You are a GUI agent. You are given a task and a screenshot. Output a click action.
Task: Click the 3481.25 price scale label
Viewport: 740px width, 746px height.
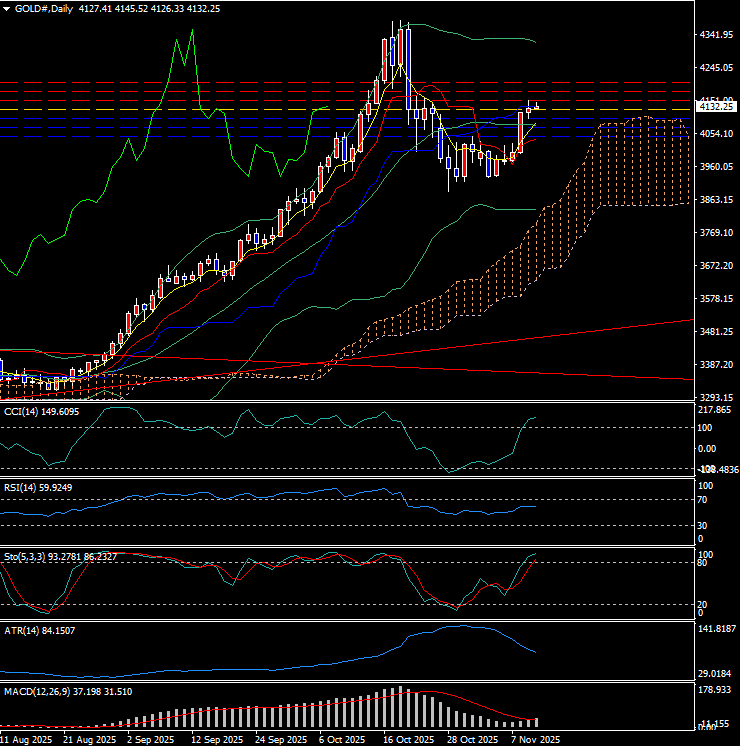tap(716, 332)
